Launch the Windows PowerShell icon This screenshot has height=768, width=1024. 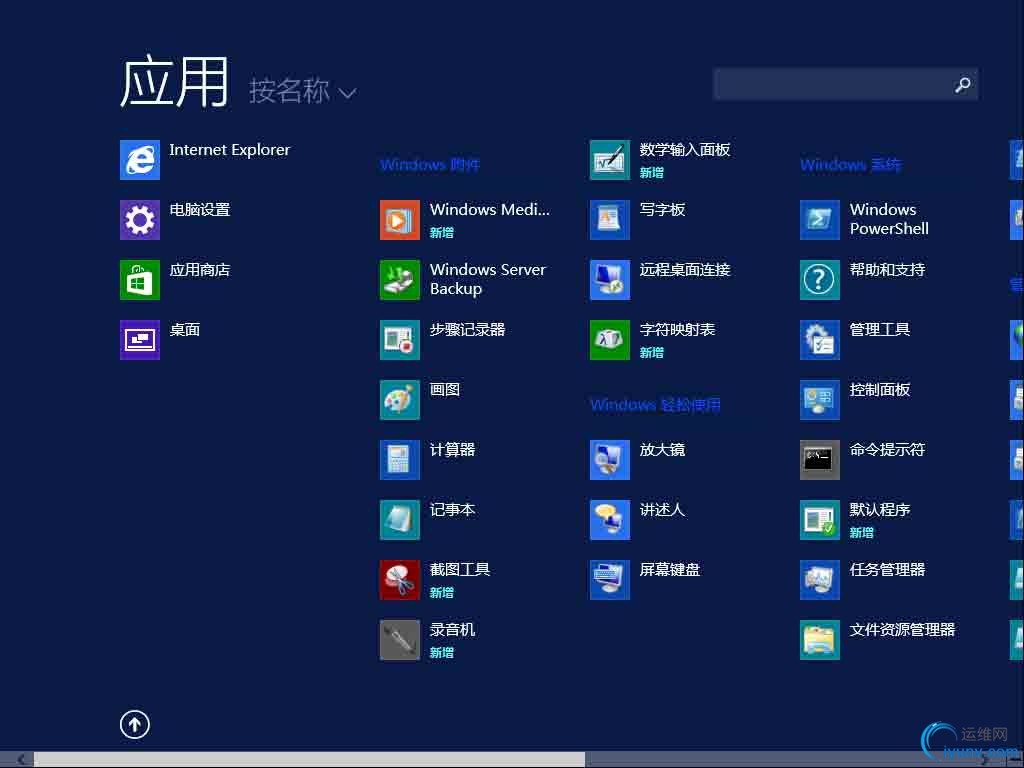820,219
